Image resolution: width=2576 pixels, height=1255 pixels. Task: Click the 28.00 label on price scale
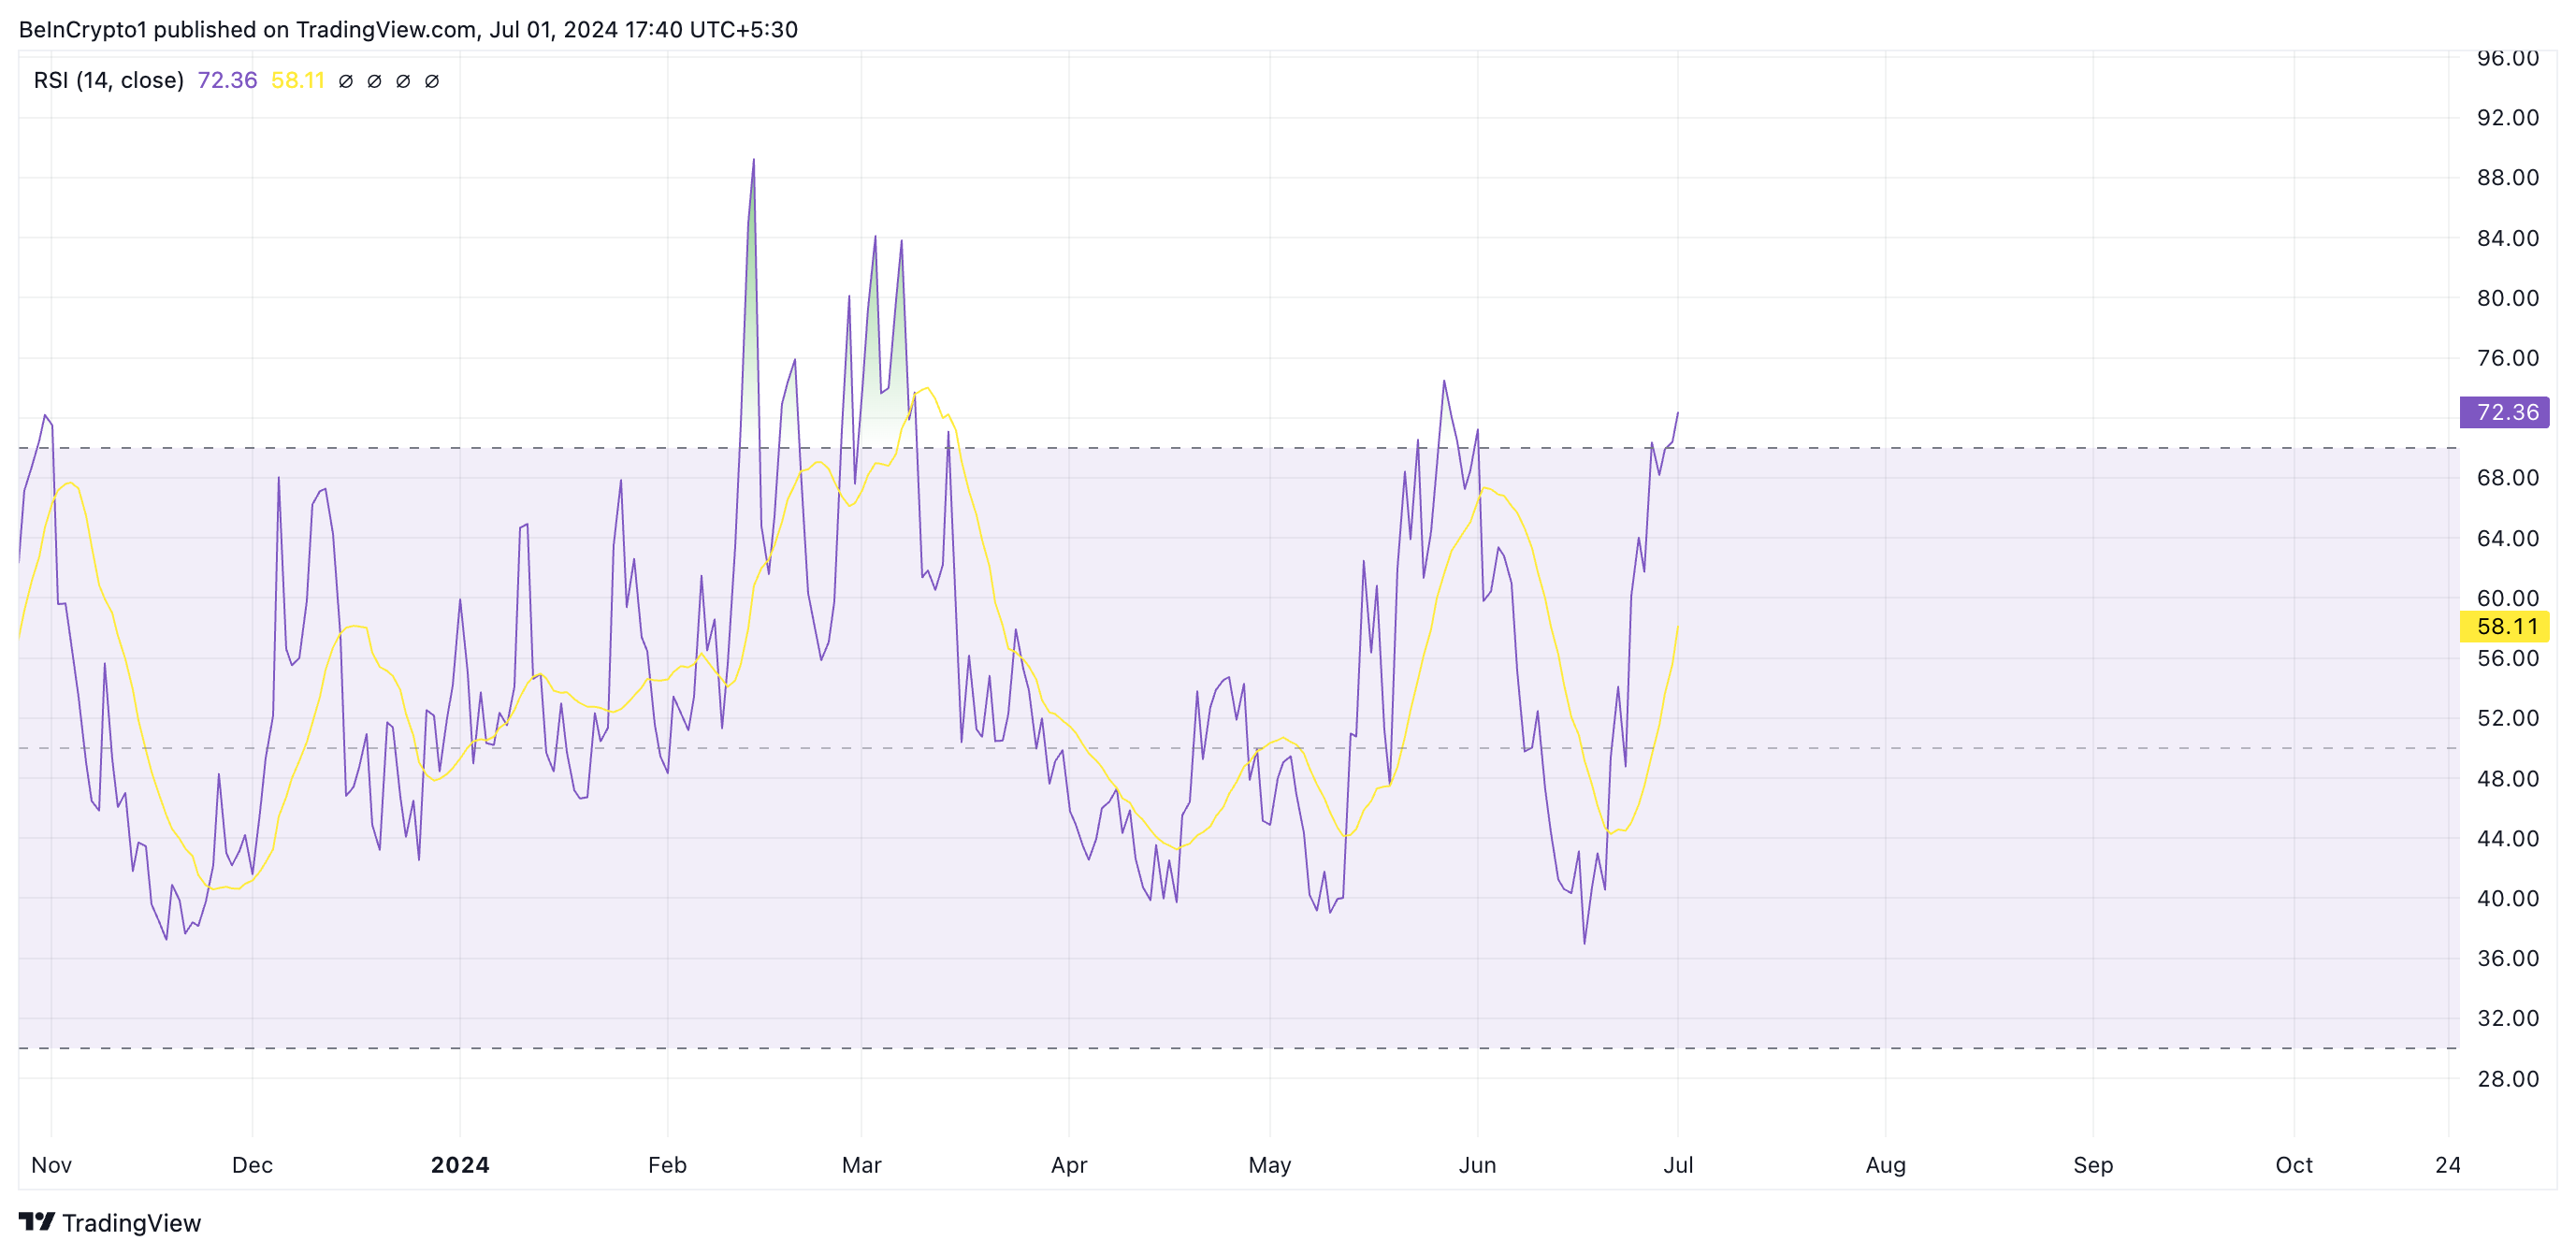click(x=2507, y=1078)
